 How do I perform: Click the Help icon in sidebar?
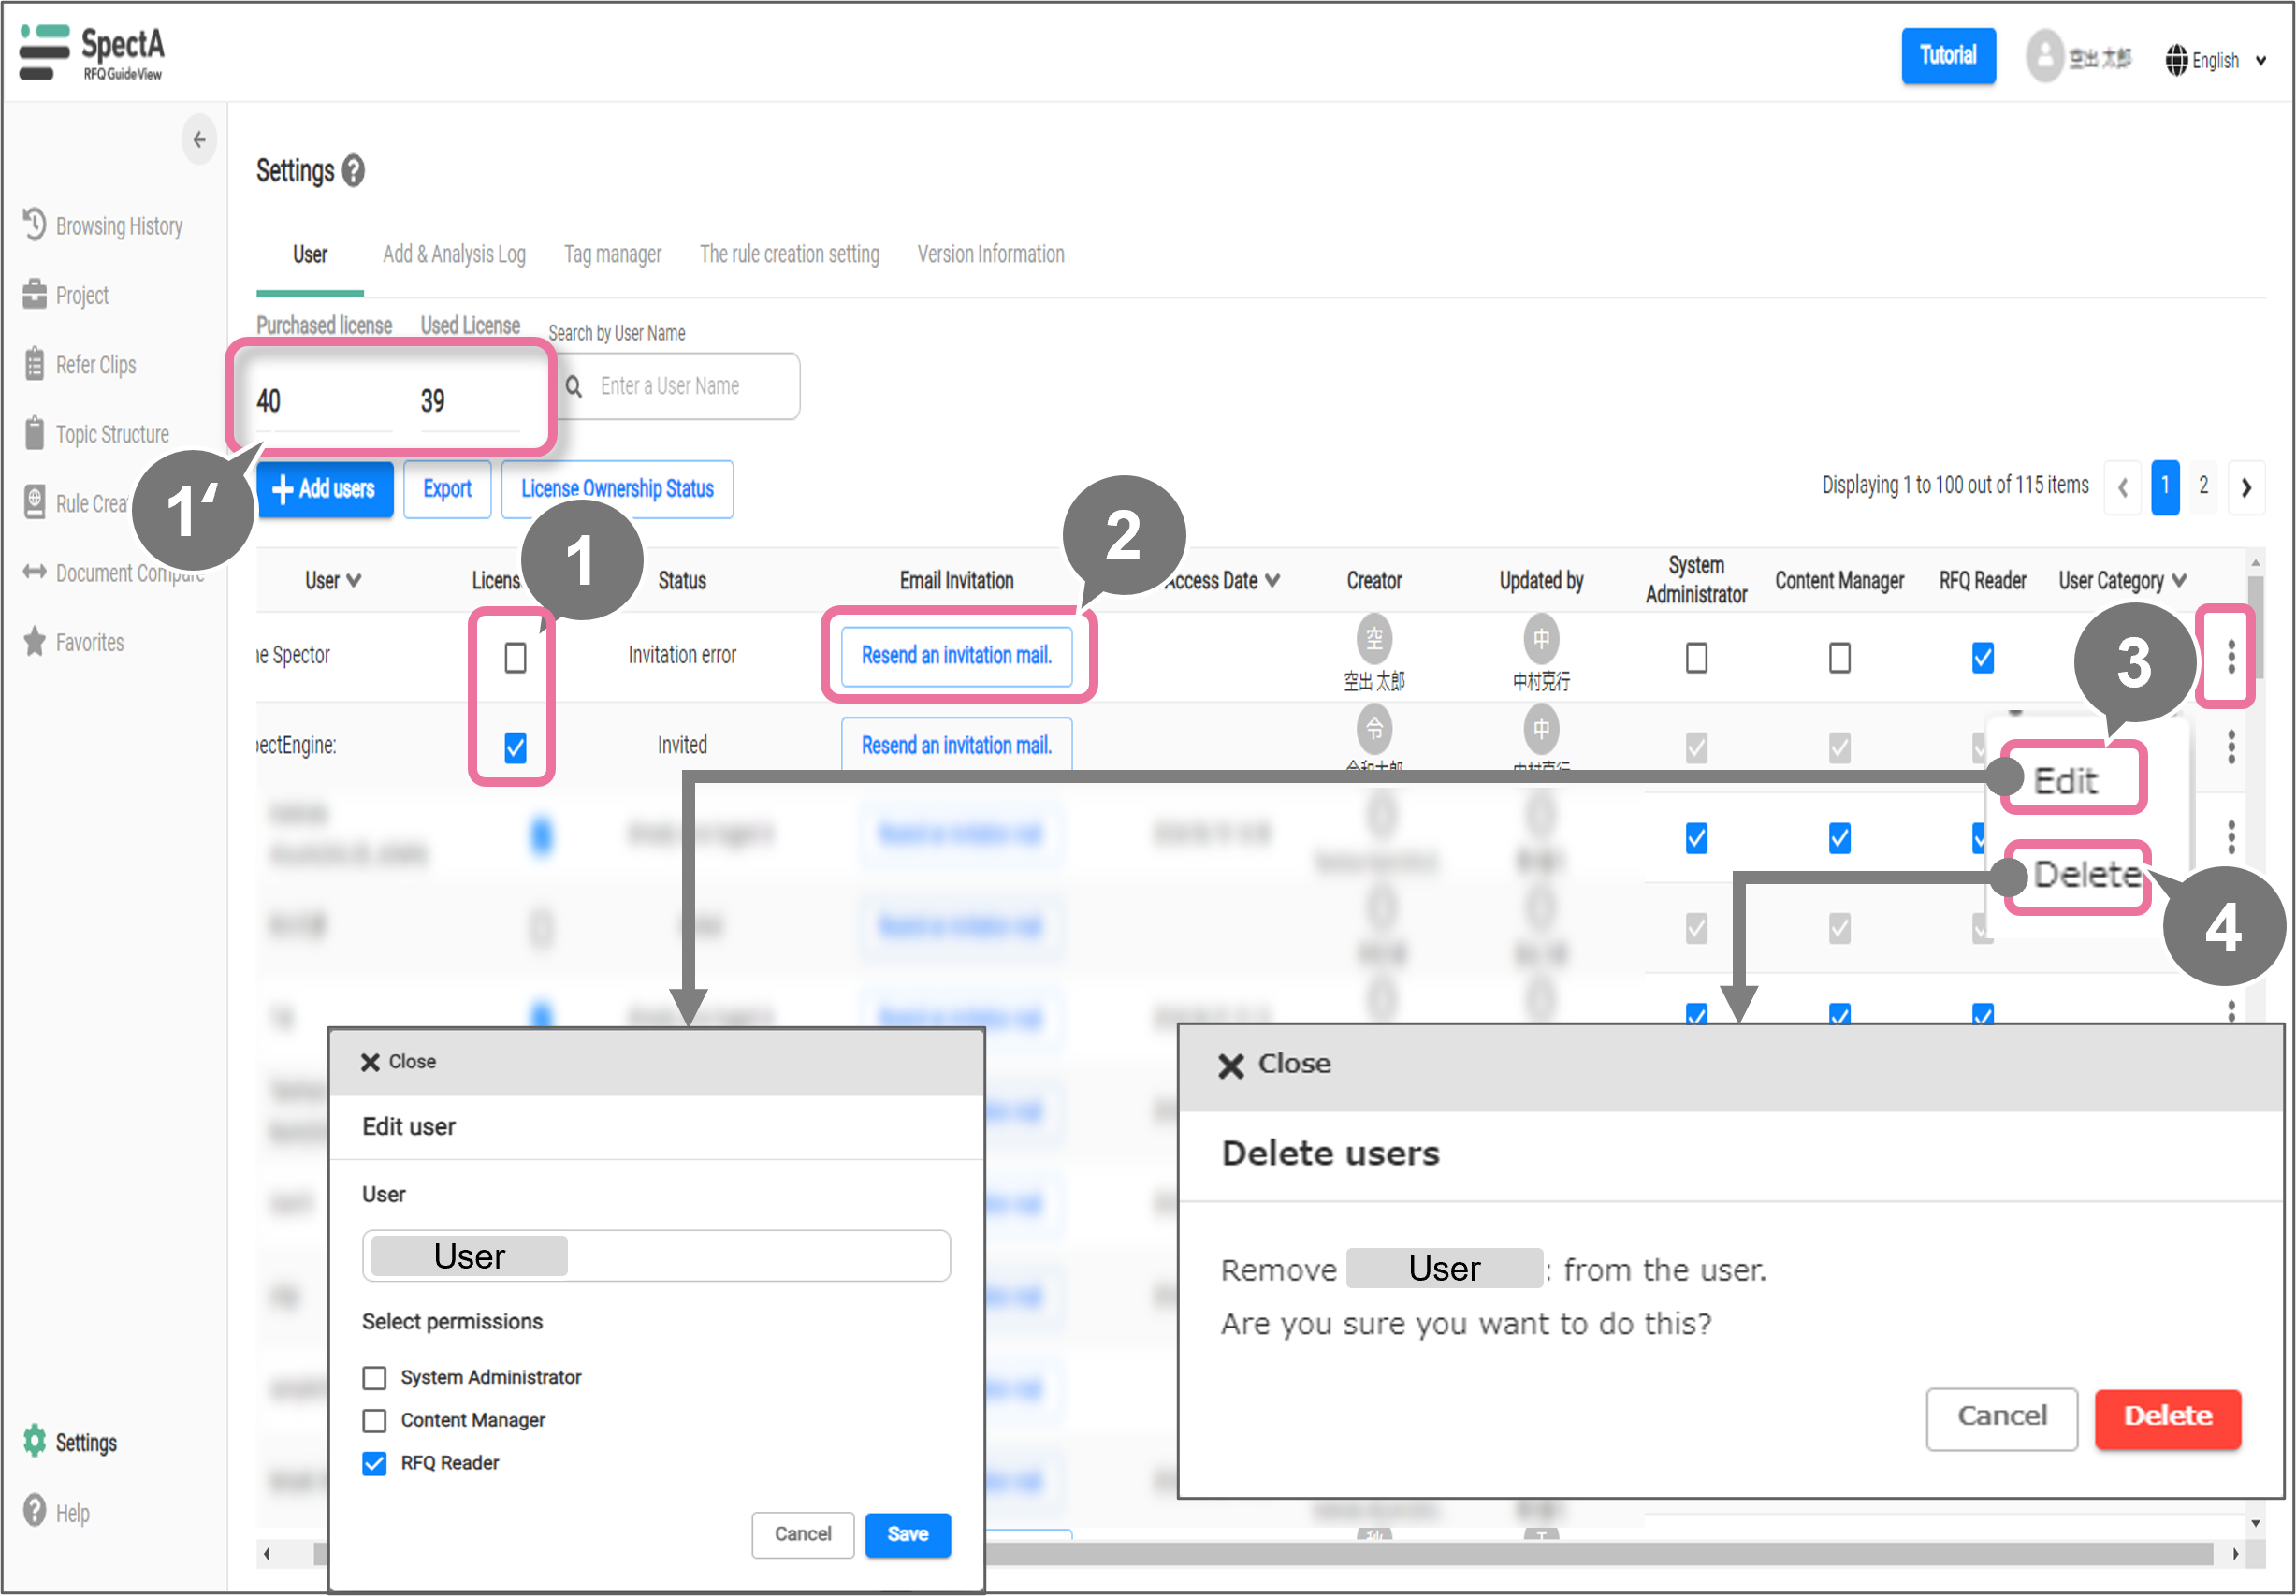click(35, 1511)
